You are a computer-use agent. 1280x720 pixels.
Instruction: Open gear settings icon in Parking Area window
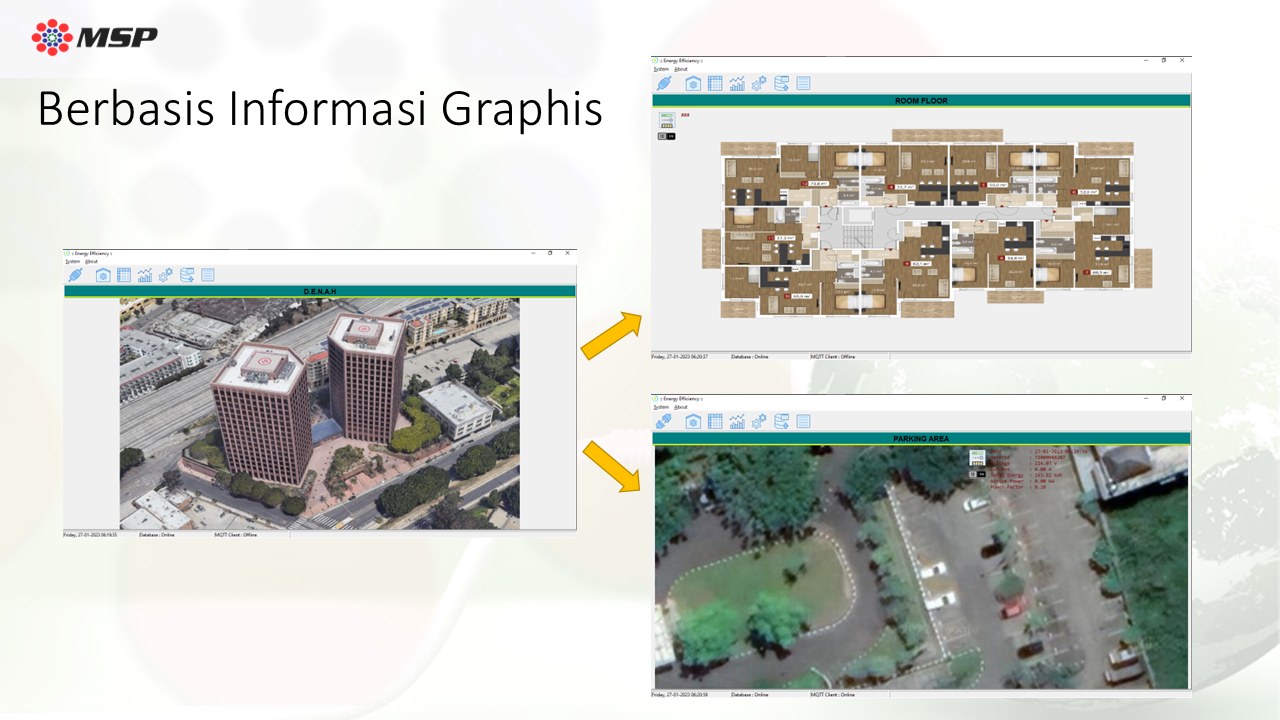pyautogui.click(x=759, y=422)
